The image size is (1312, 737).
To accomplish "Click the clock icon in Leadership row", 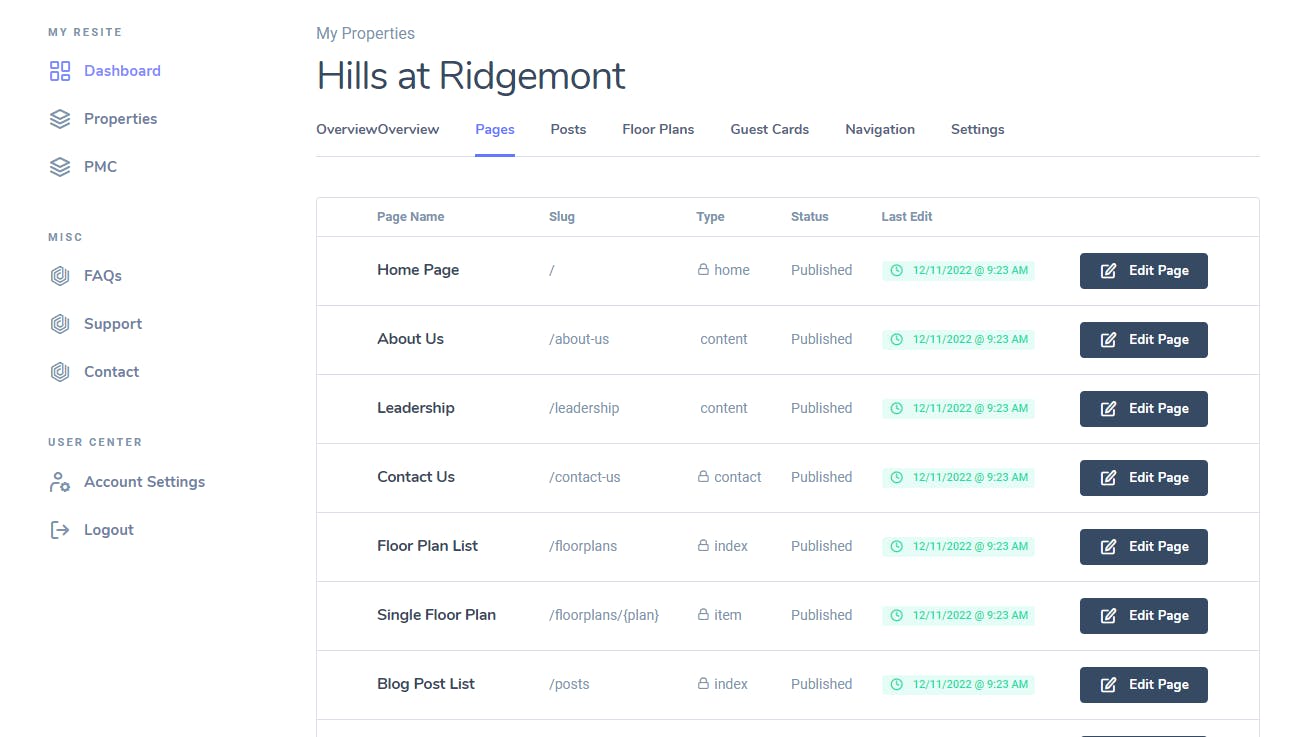I will [897, 408].
